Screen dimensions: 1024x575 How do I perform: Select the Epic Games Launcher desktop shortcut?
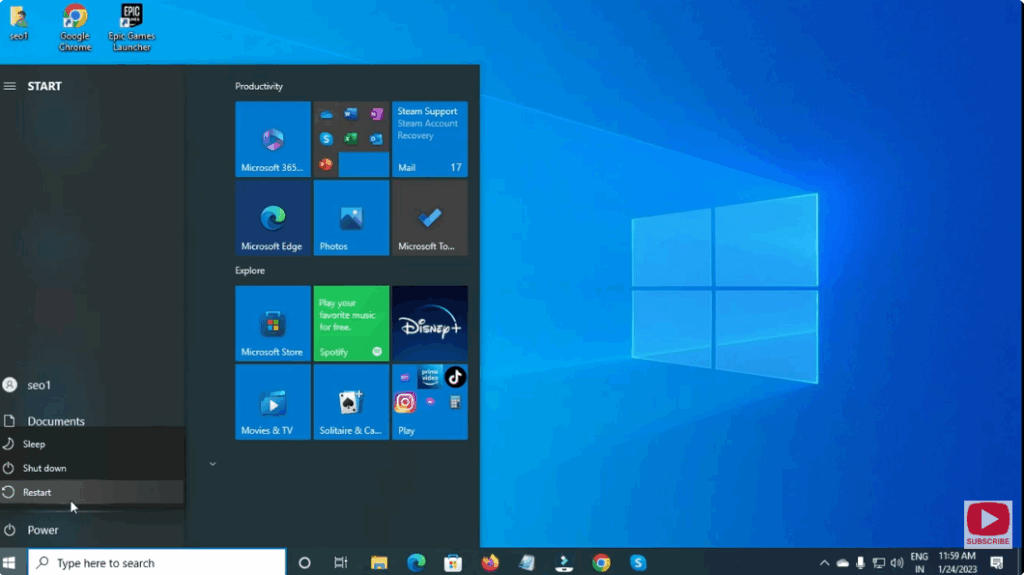(x=131, y=27)
